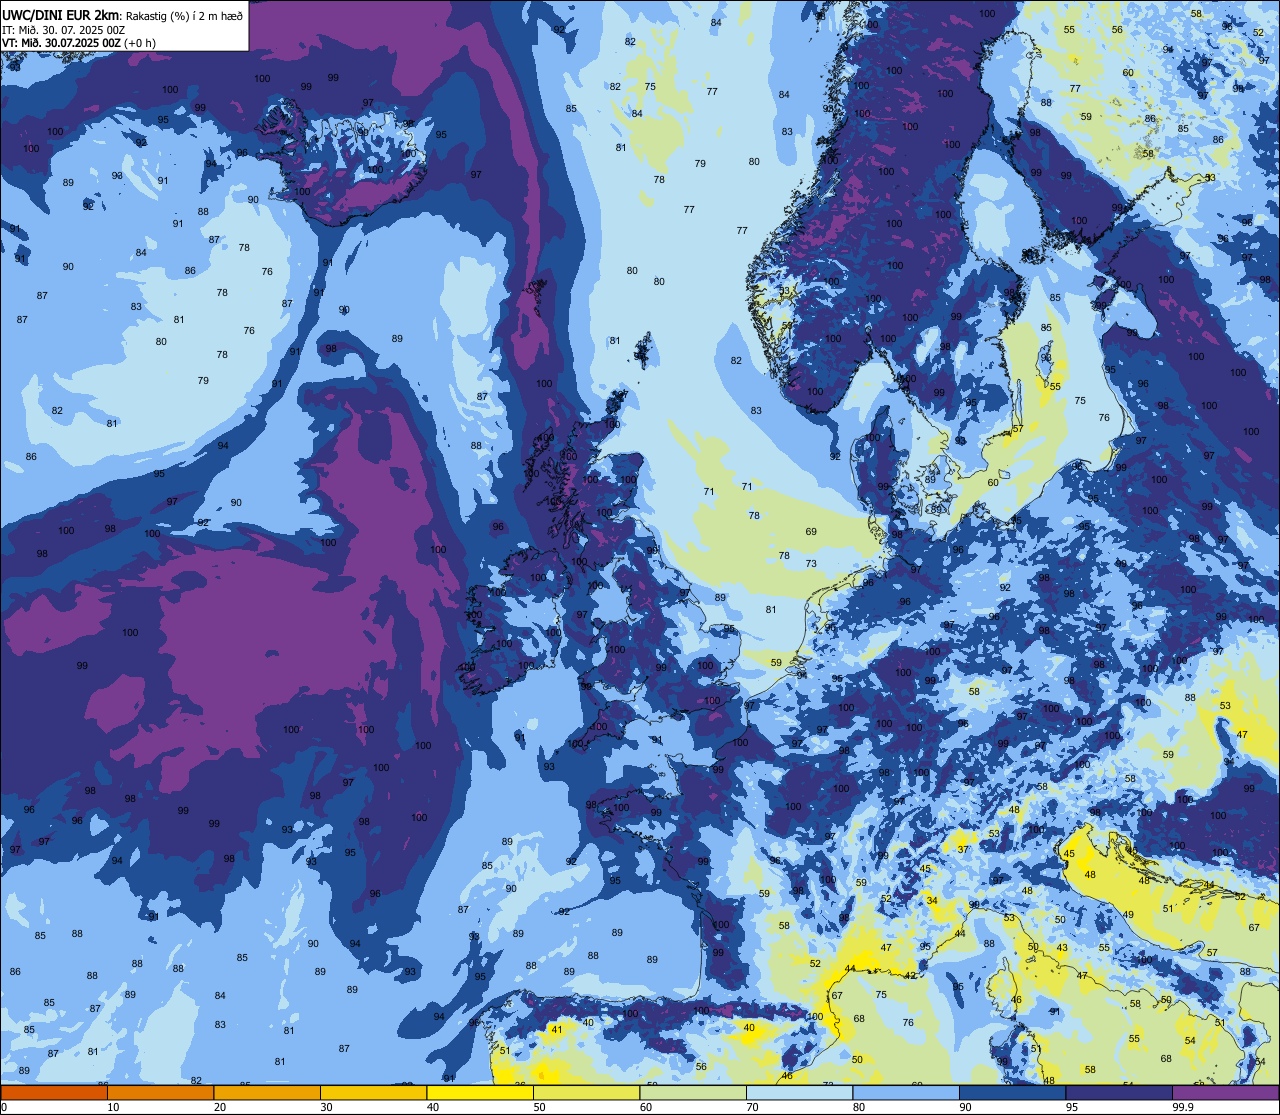This screenshot has height=1115, width=1280.
Task: Click the "49" humidity value over the Adriatic
Action: coord(1128,915)
